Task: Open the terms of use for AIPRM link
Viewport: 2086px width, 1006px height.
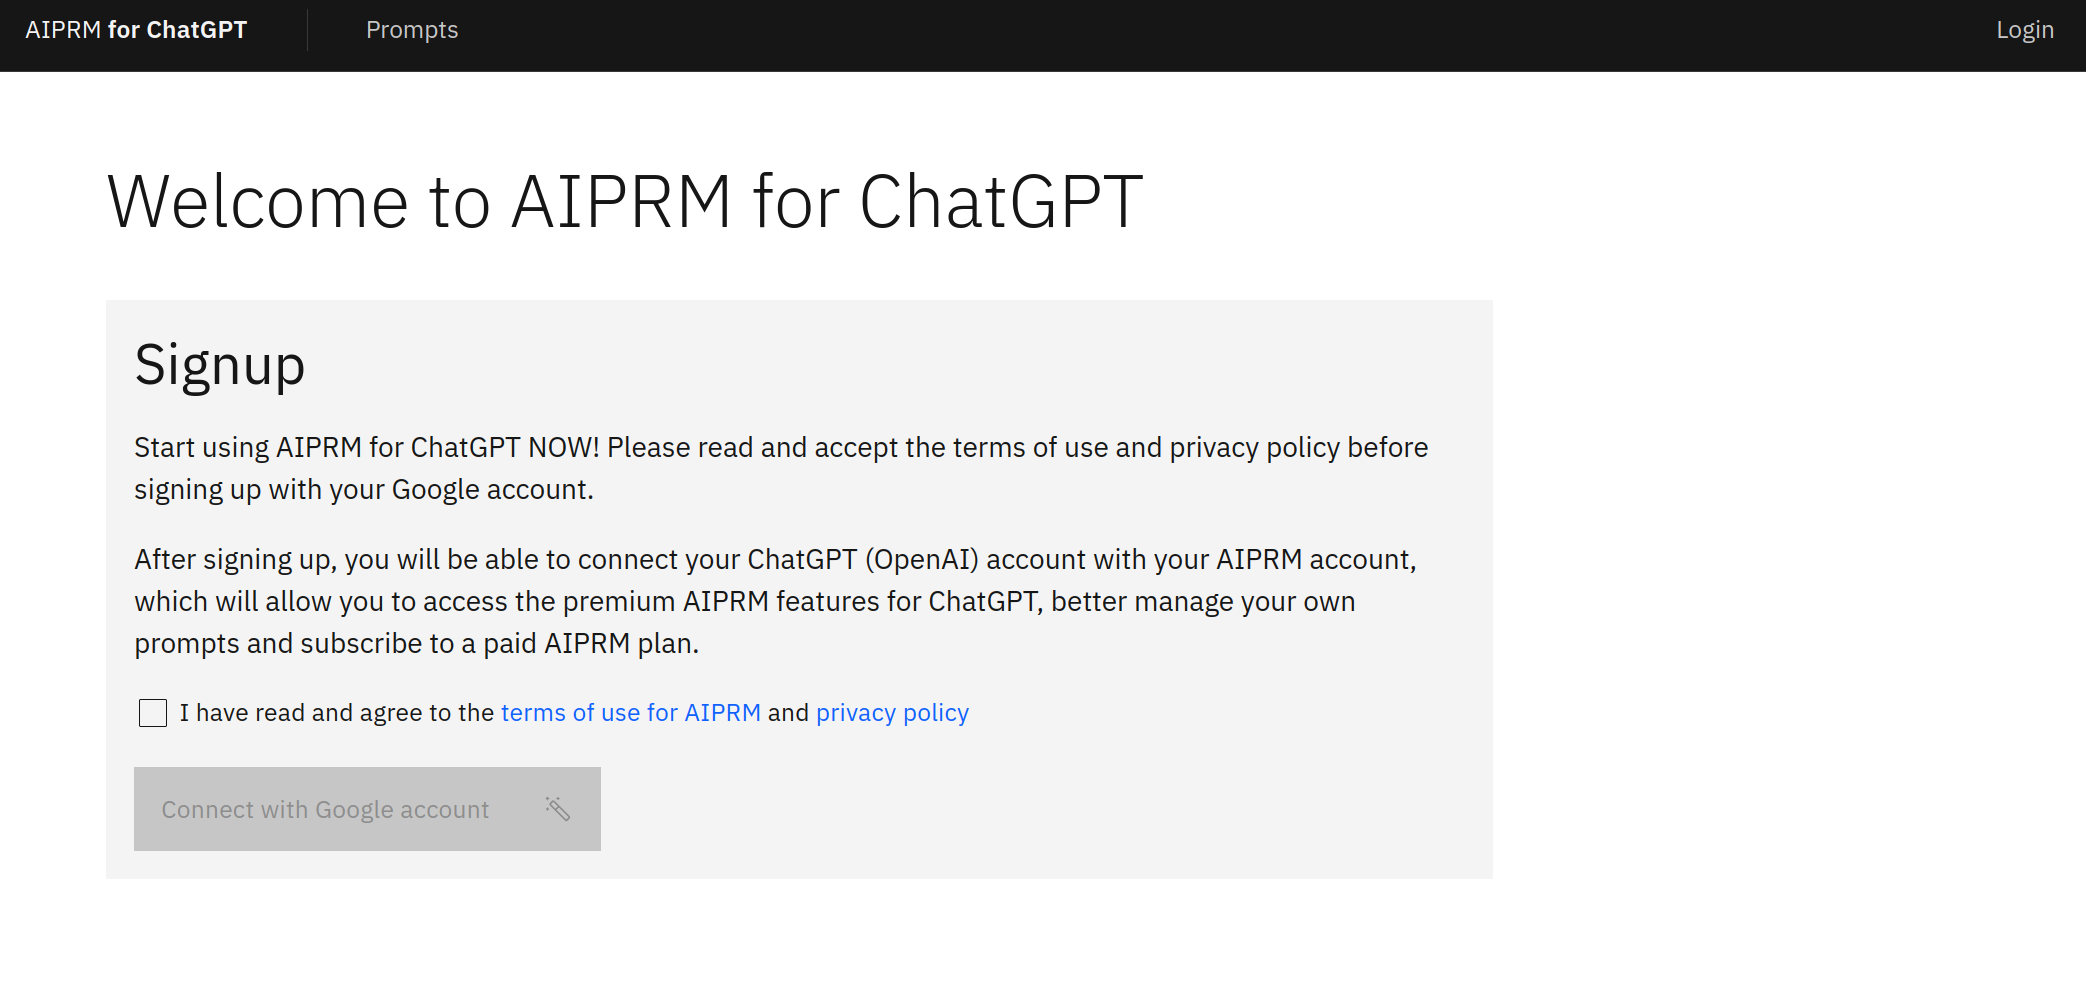Action: click(631, 713)
